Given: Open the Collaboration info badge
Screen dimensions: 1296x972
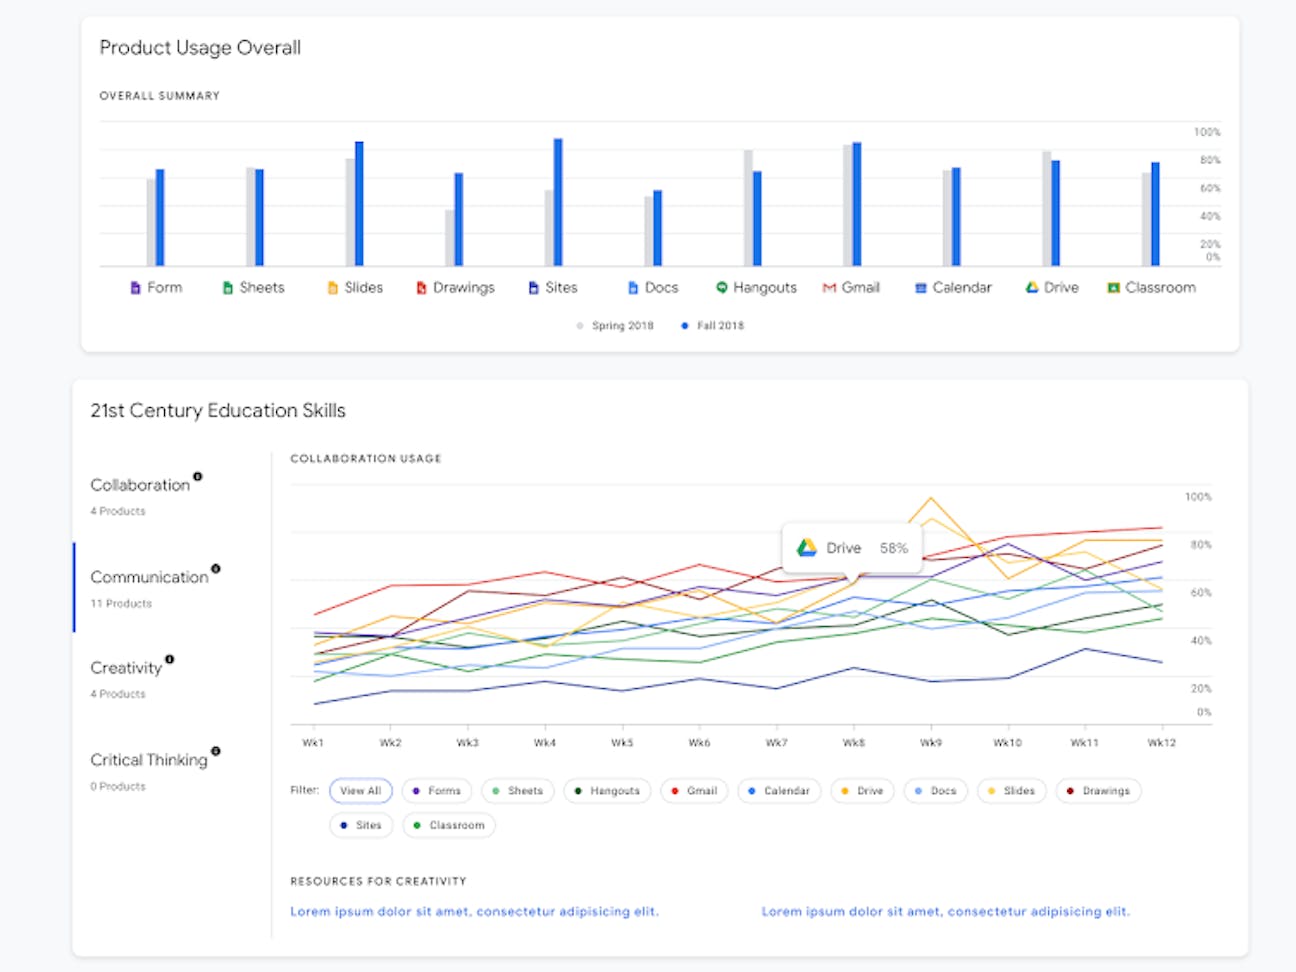Looking at the screenshot, I should pos(197,478).
